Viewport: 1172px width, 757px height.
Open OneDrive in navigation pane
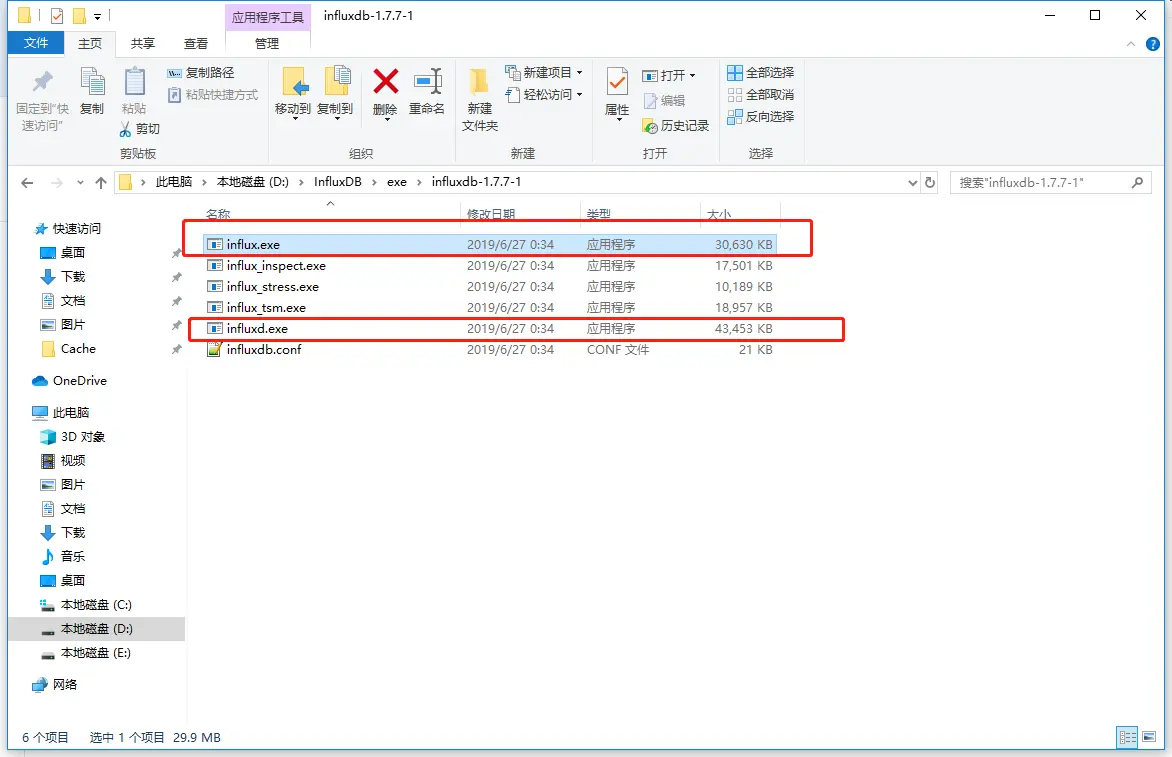(x=70, y=380)
